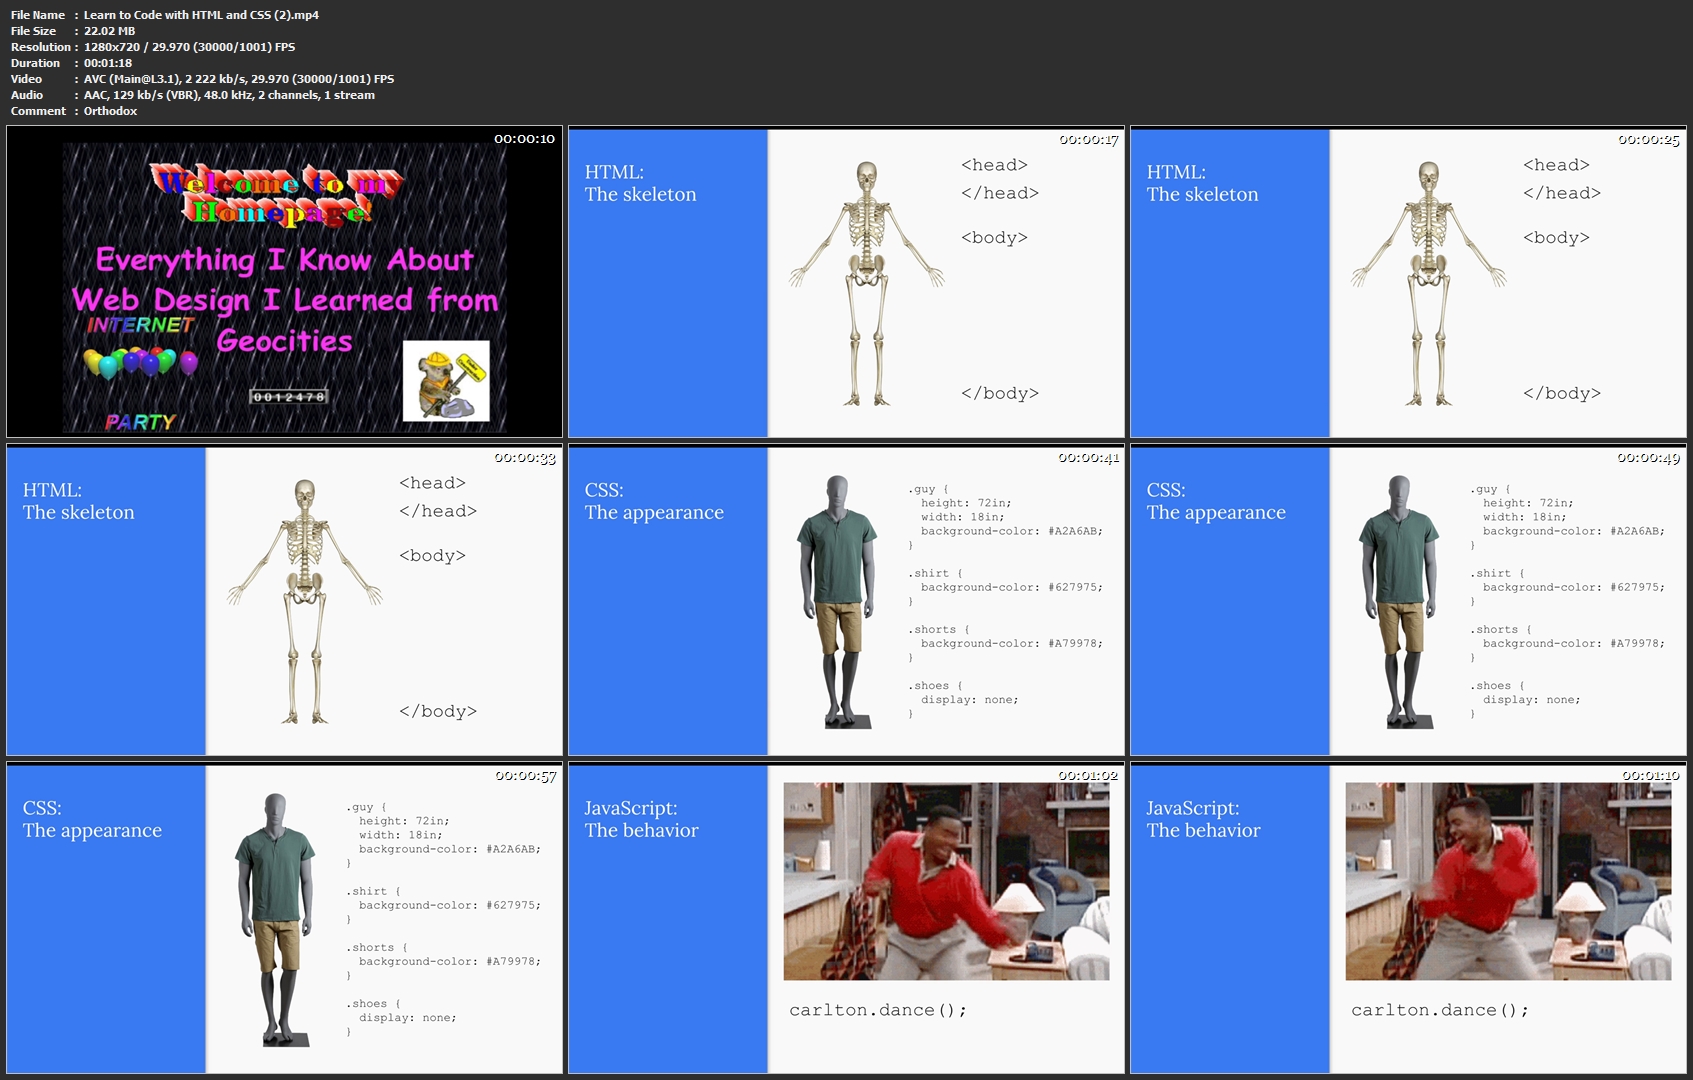Select the skeleton frame stamped 00:00:25
1693x1080 pixels.
1408,282
